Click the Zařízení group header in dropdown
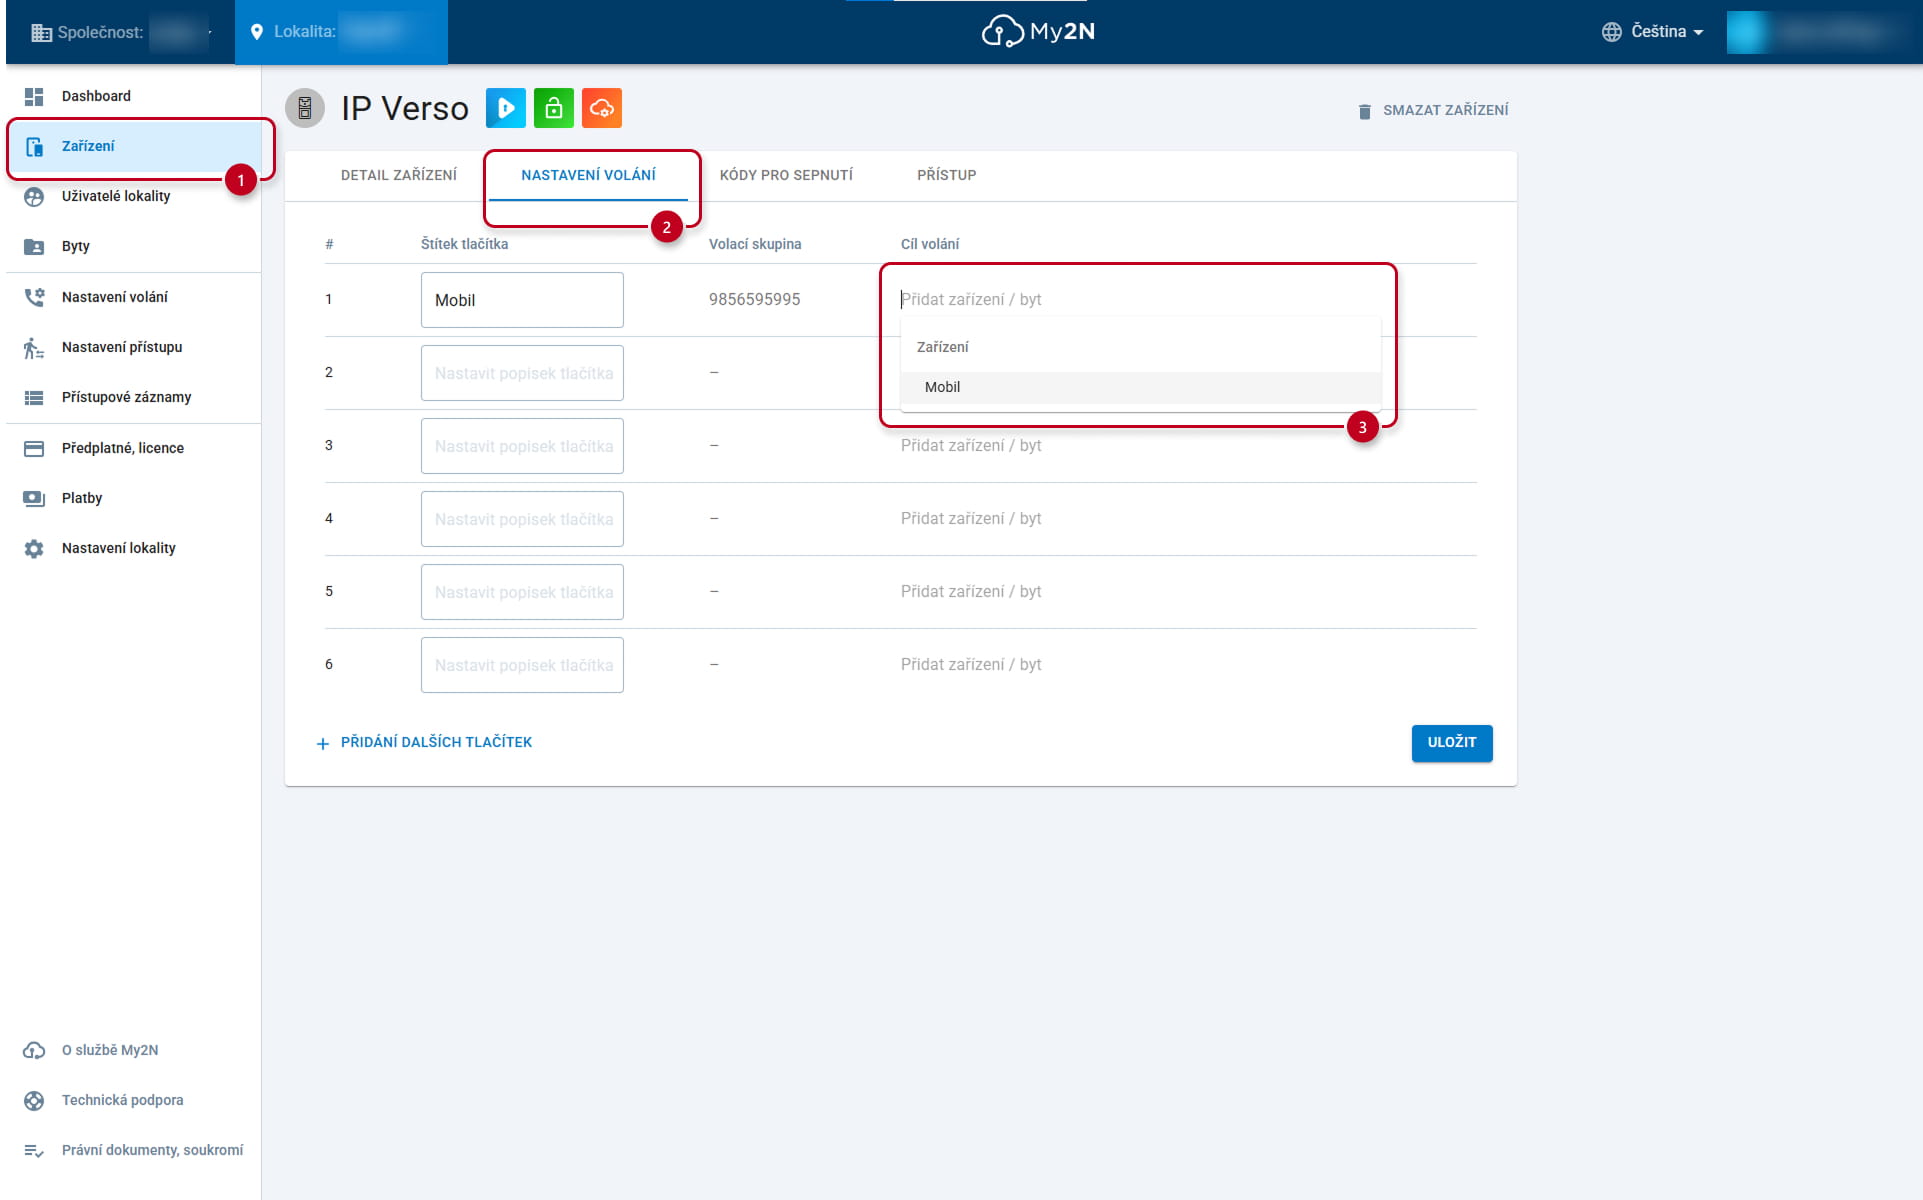The height and width of the screenshot is (1200, 1923). 943,347
